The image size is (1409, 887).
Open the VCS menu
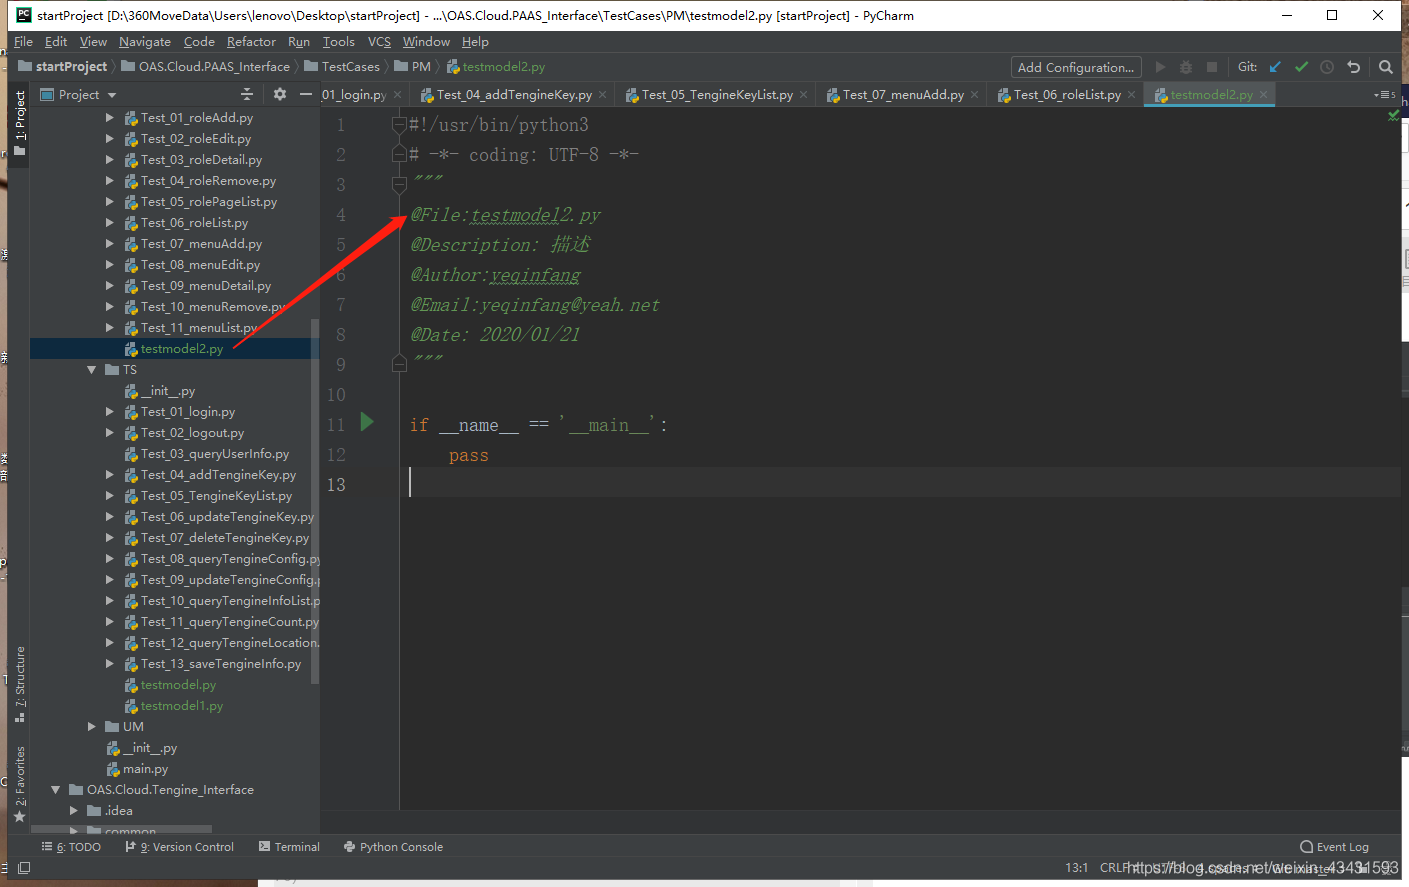[379, 42]
